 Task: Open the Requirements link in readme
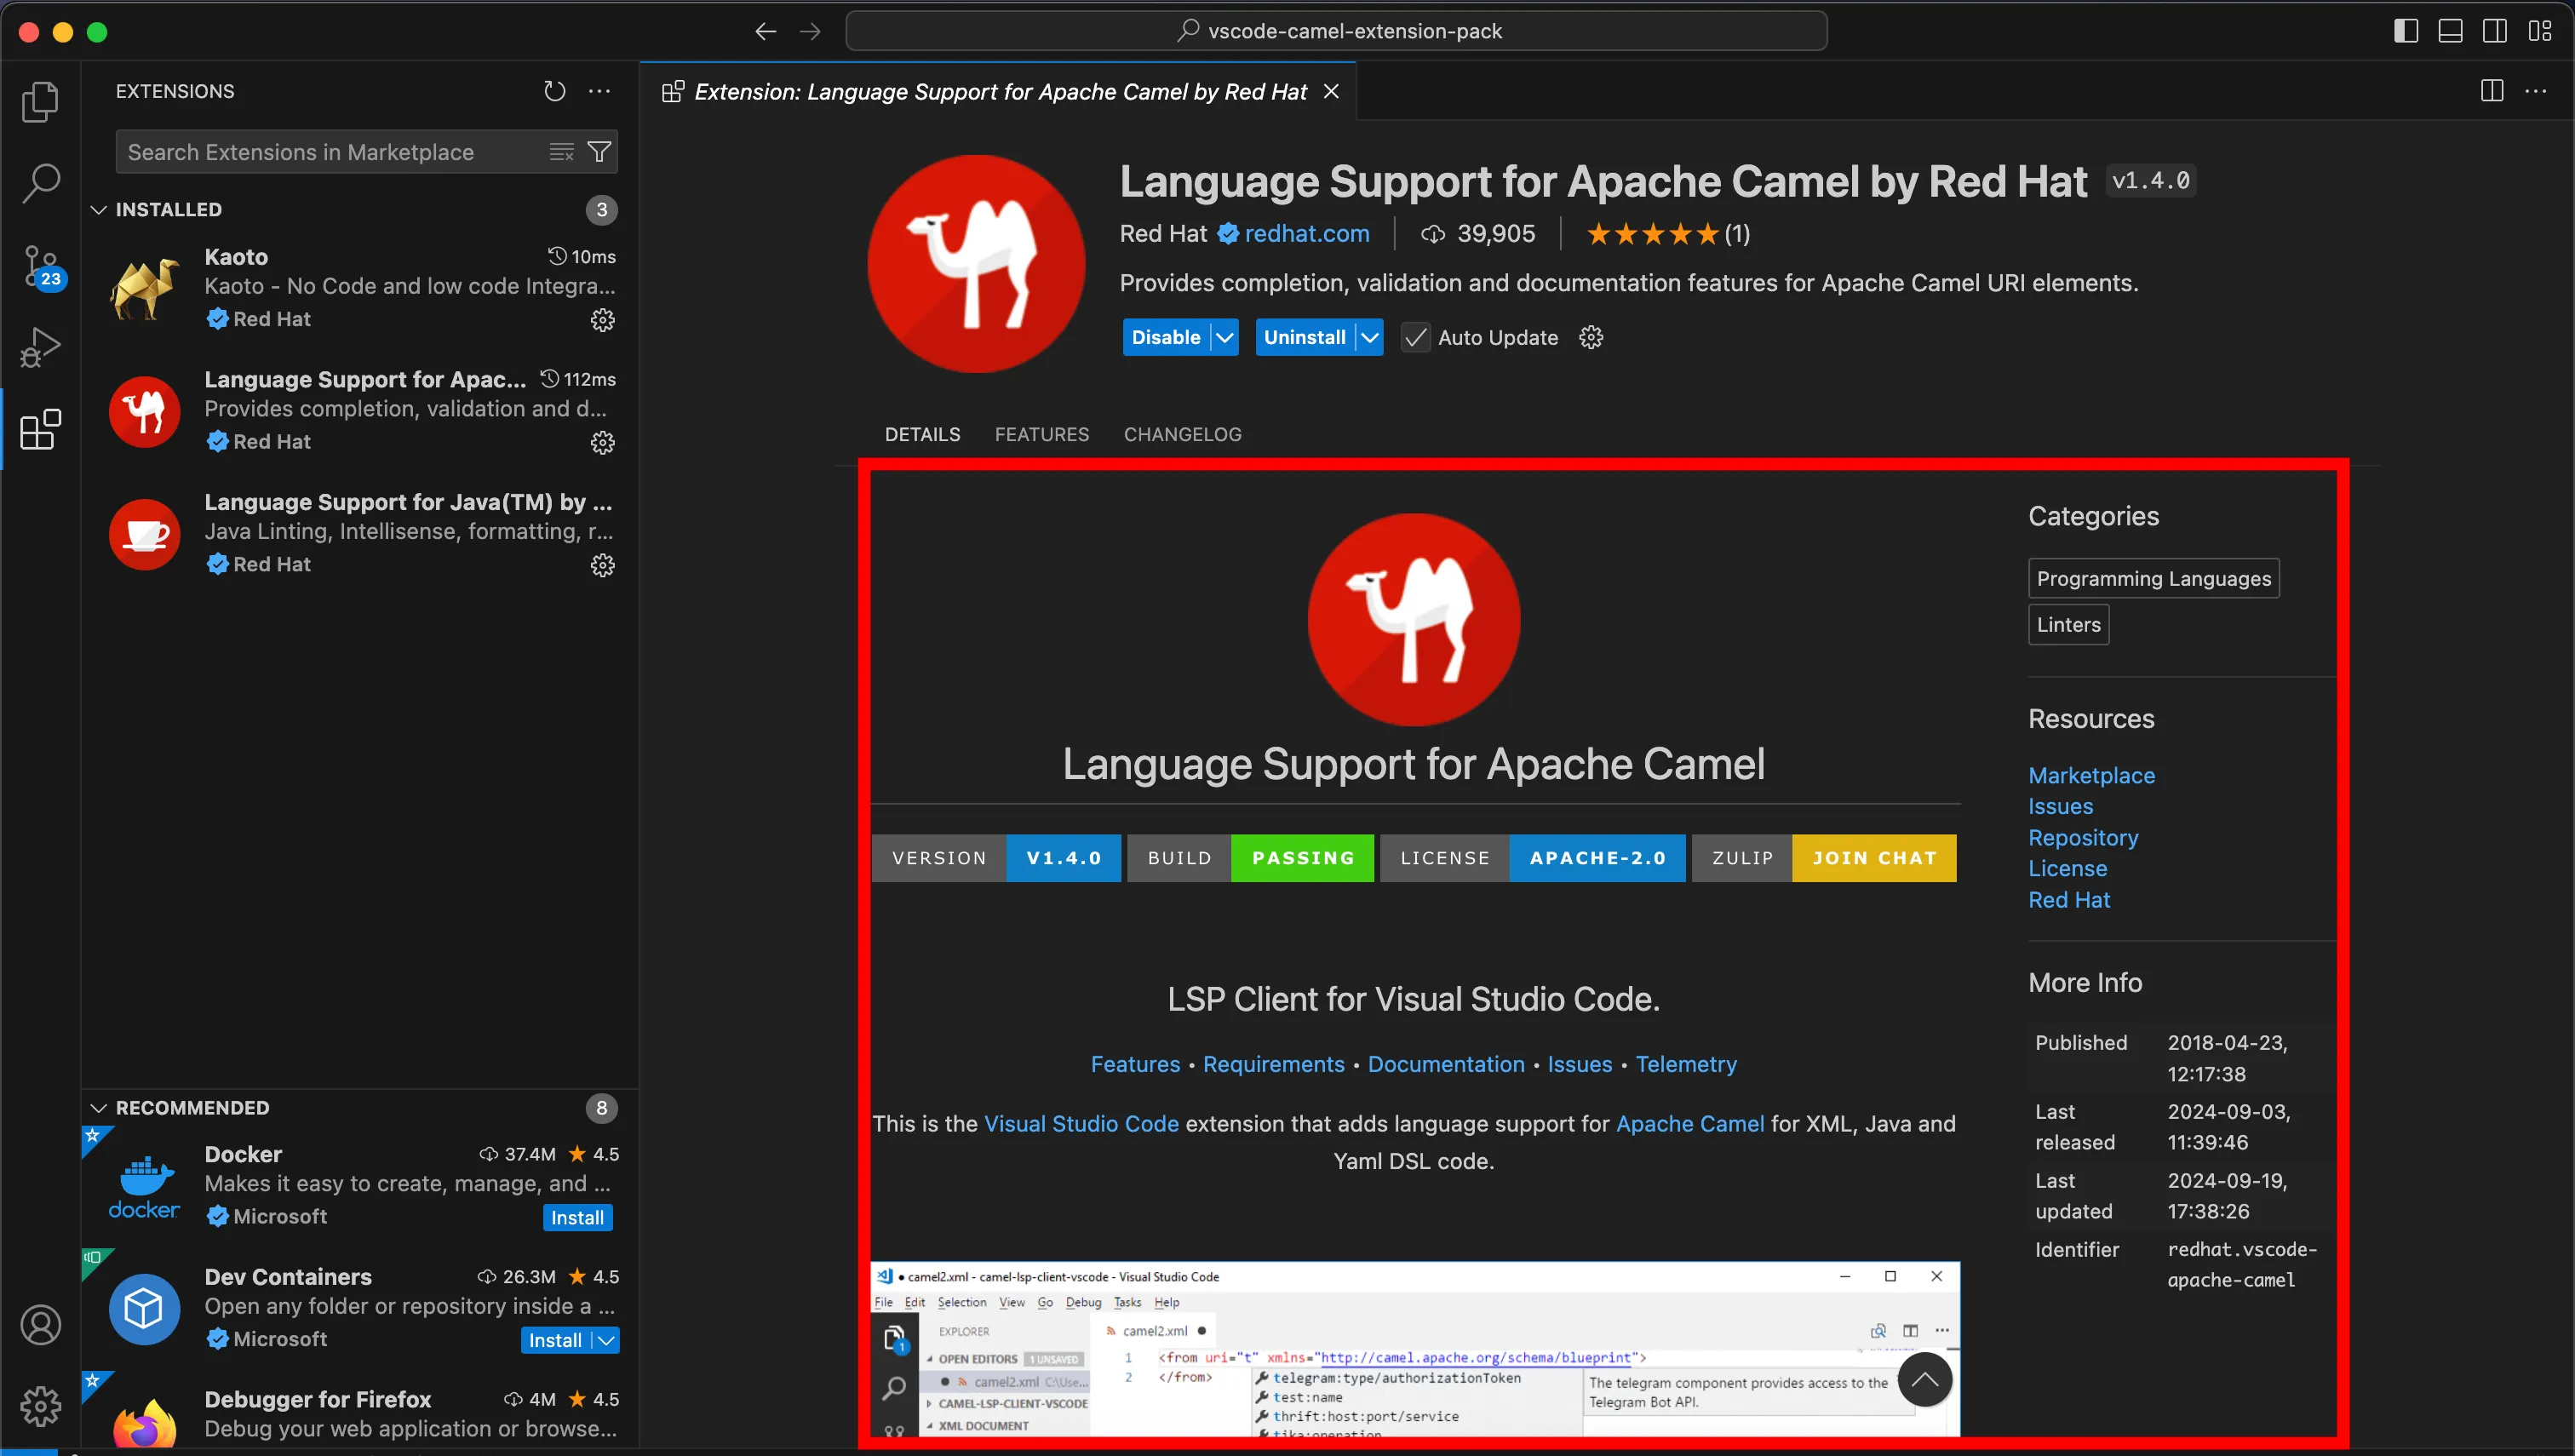[1273, 1064]
